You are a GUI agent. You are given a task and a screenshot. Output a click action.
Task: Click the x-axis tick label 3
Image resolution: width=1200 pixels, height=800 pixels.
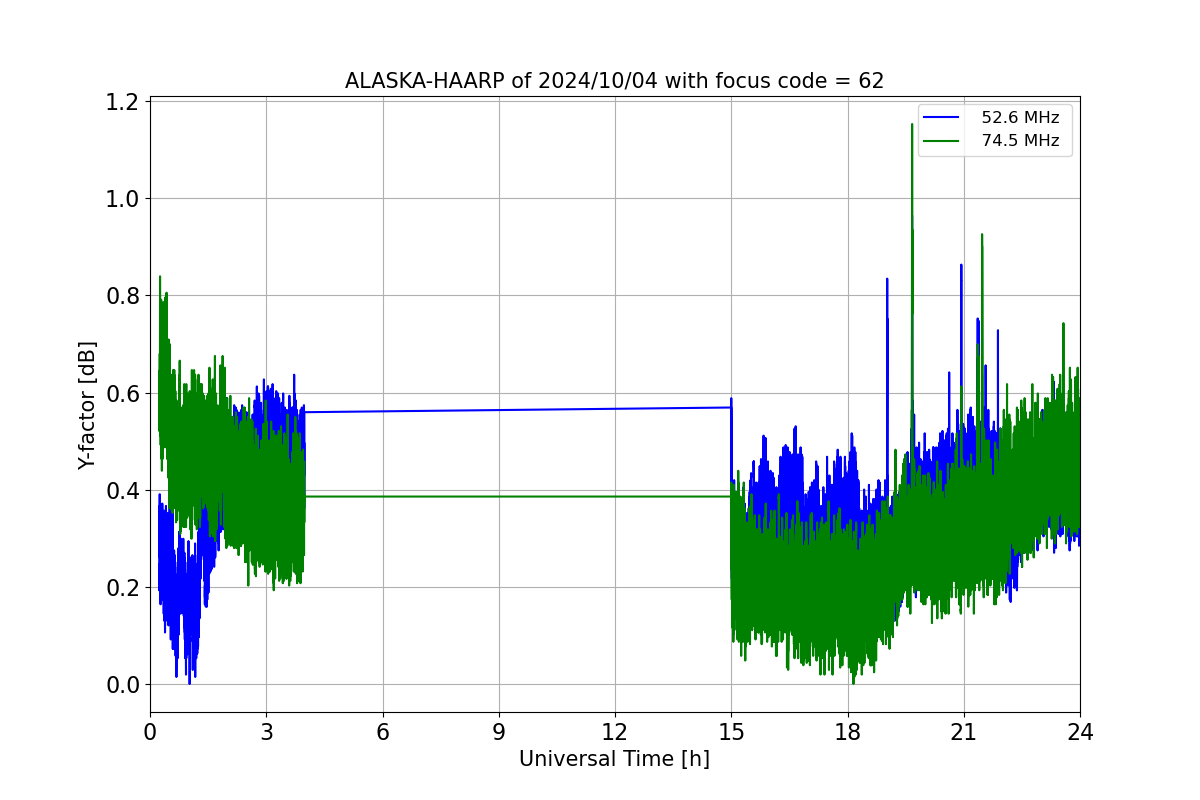[x=266, y=732]
